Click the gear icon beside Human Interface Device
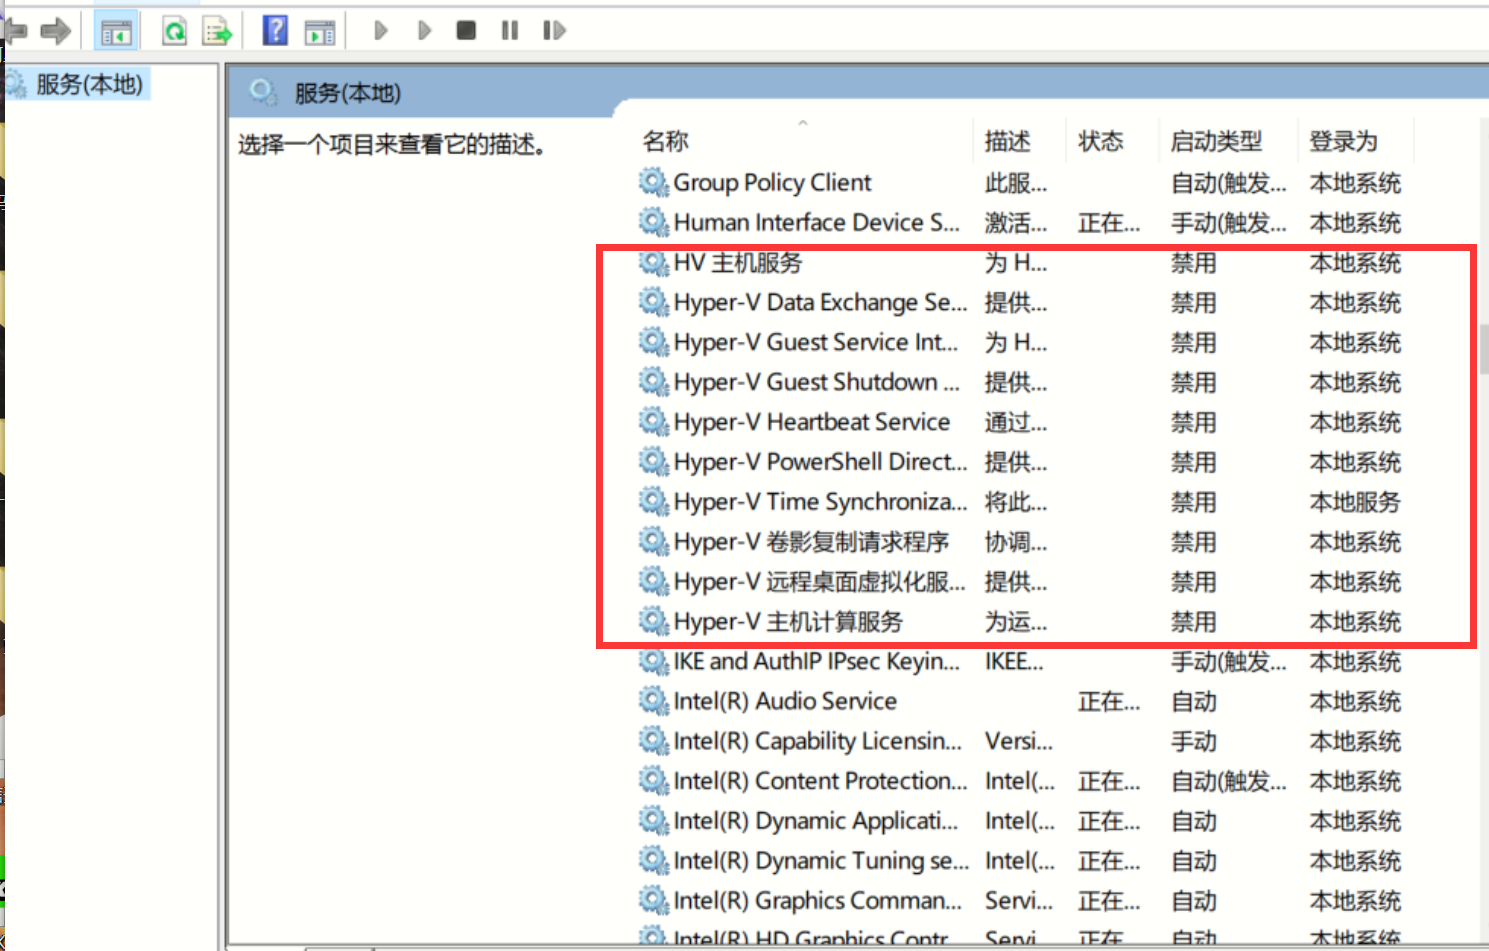The image size is (1489, 951). tap(654, 222)
